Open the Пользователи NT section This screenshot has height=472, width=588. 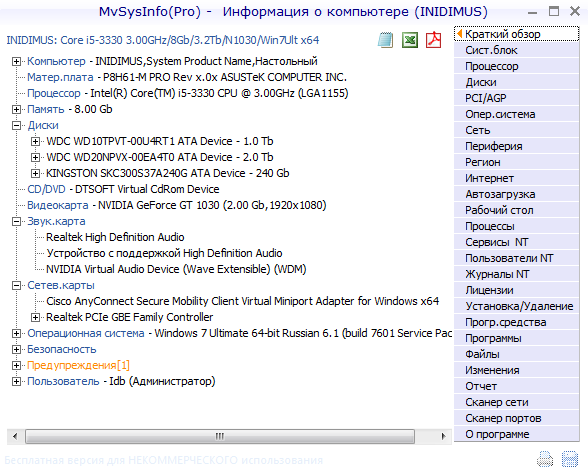coord(516,258)
